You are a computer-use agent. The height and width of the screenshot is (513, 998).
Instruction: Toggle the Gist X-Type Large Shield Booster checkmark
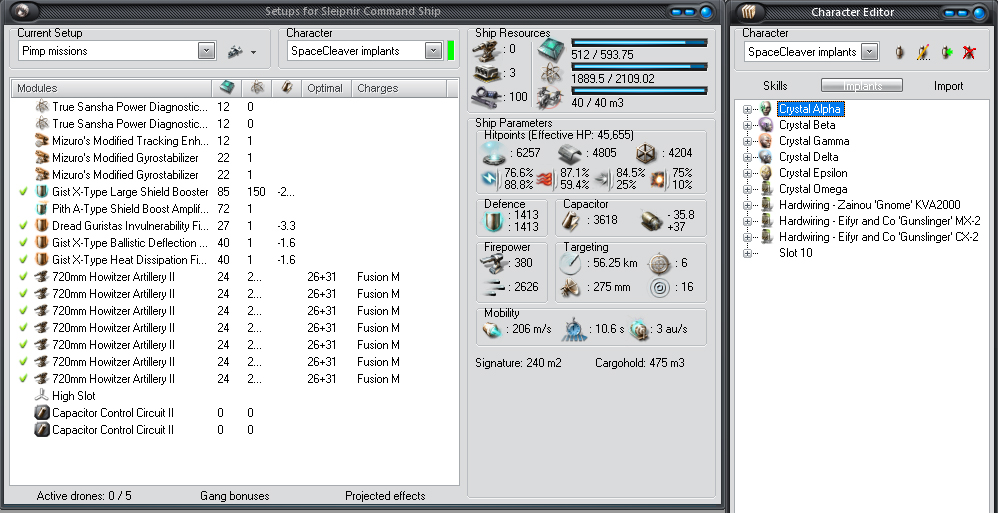click(x=24, y=192)
